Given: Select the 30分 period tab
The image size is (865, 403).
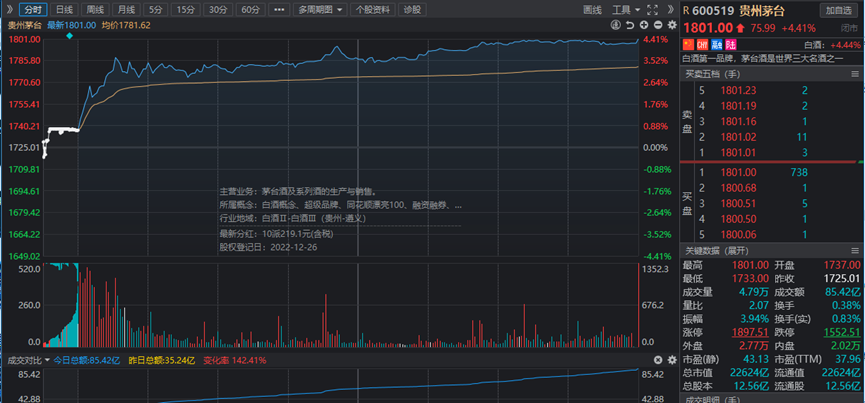Looking at the screenshot, I should point(218,9).
